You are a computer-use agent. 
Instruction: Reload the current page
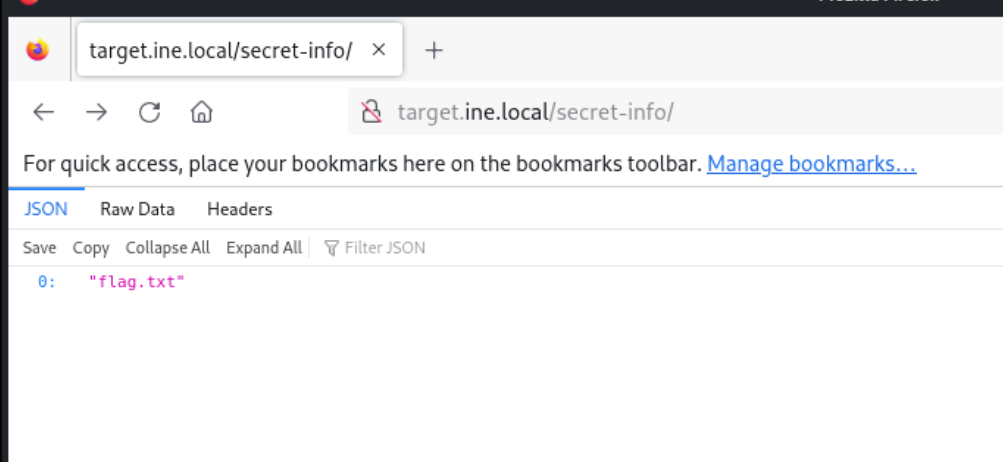click(x=150, y=112)
